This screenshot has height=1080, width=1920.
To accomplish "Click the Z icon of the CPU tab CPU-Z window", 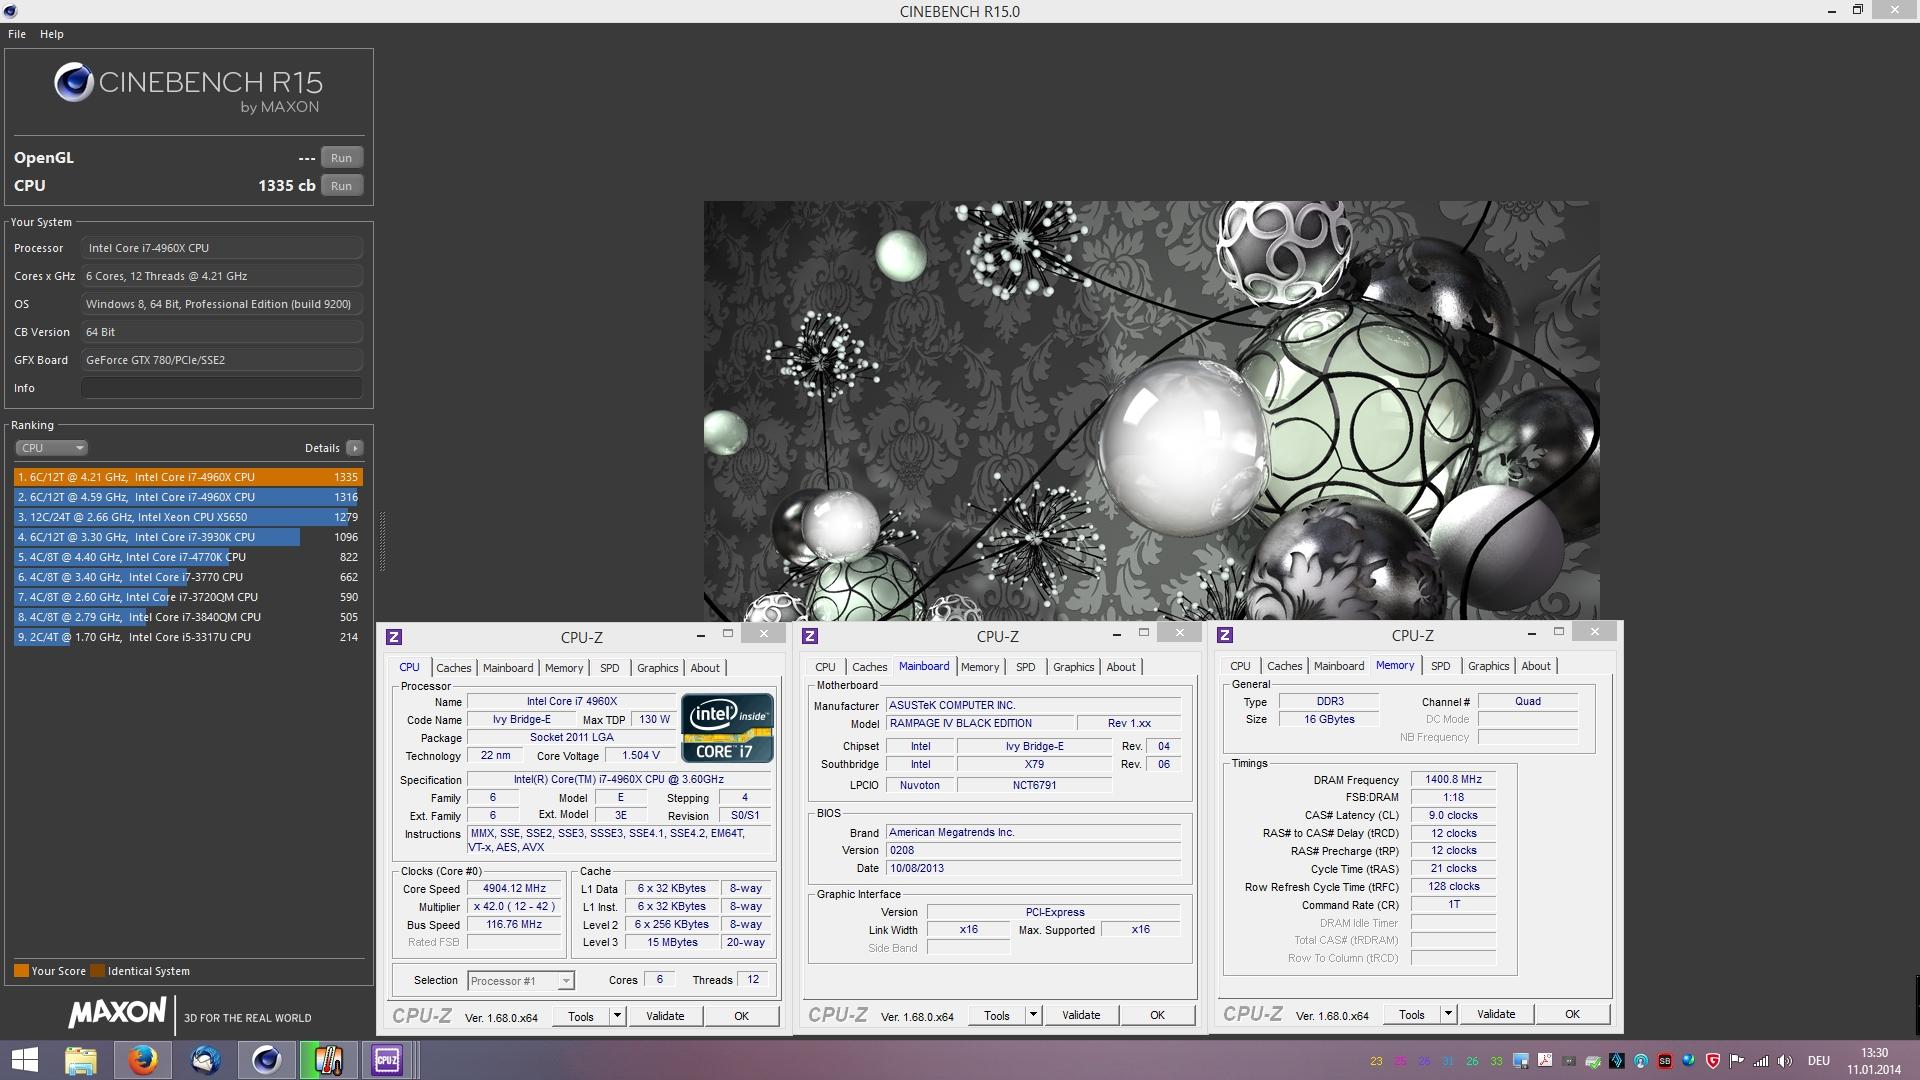I will (x=394, y=637).
